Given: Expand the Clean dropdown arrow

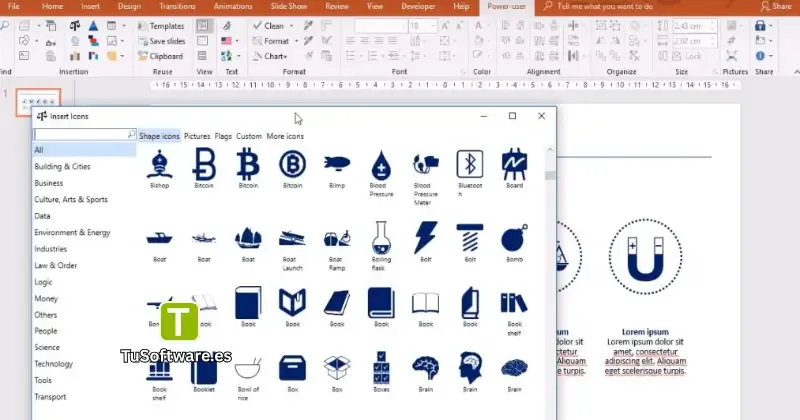Looking at the screenshot, I should pos(292,26).
